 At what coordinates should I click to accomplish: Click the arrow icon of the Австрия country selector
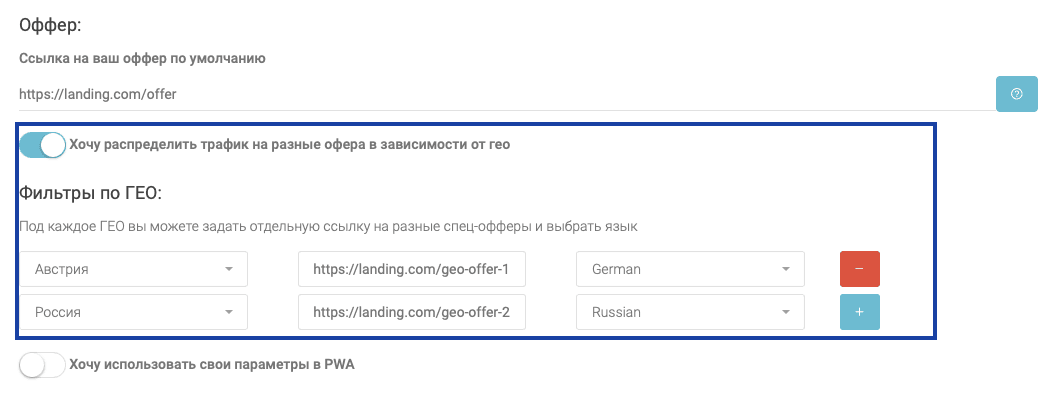pos(228,269)
